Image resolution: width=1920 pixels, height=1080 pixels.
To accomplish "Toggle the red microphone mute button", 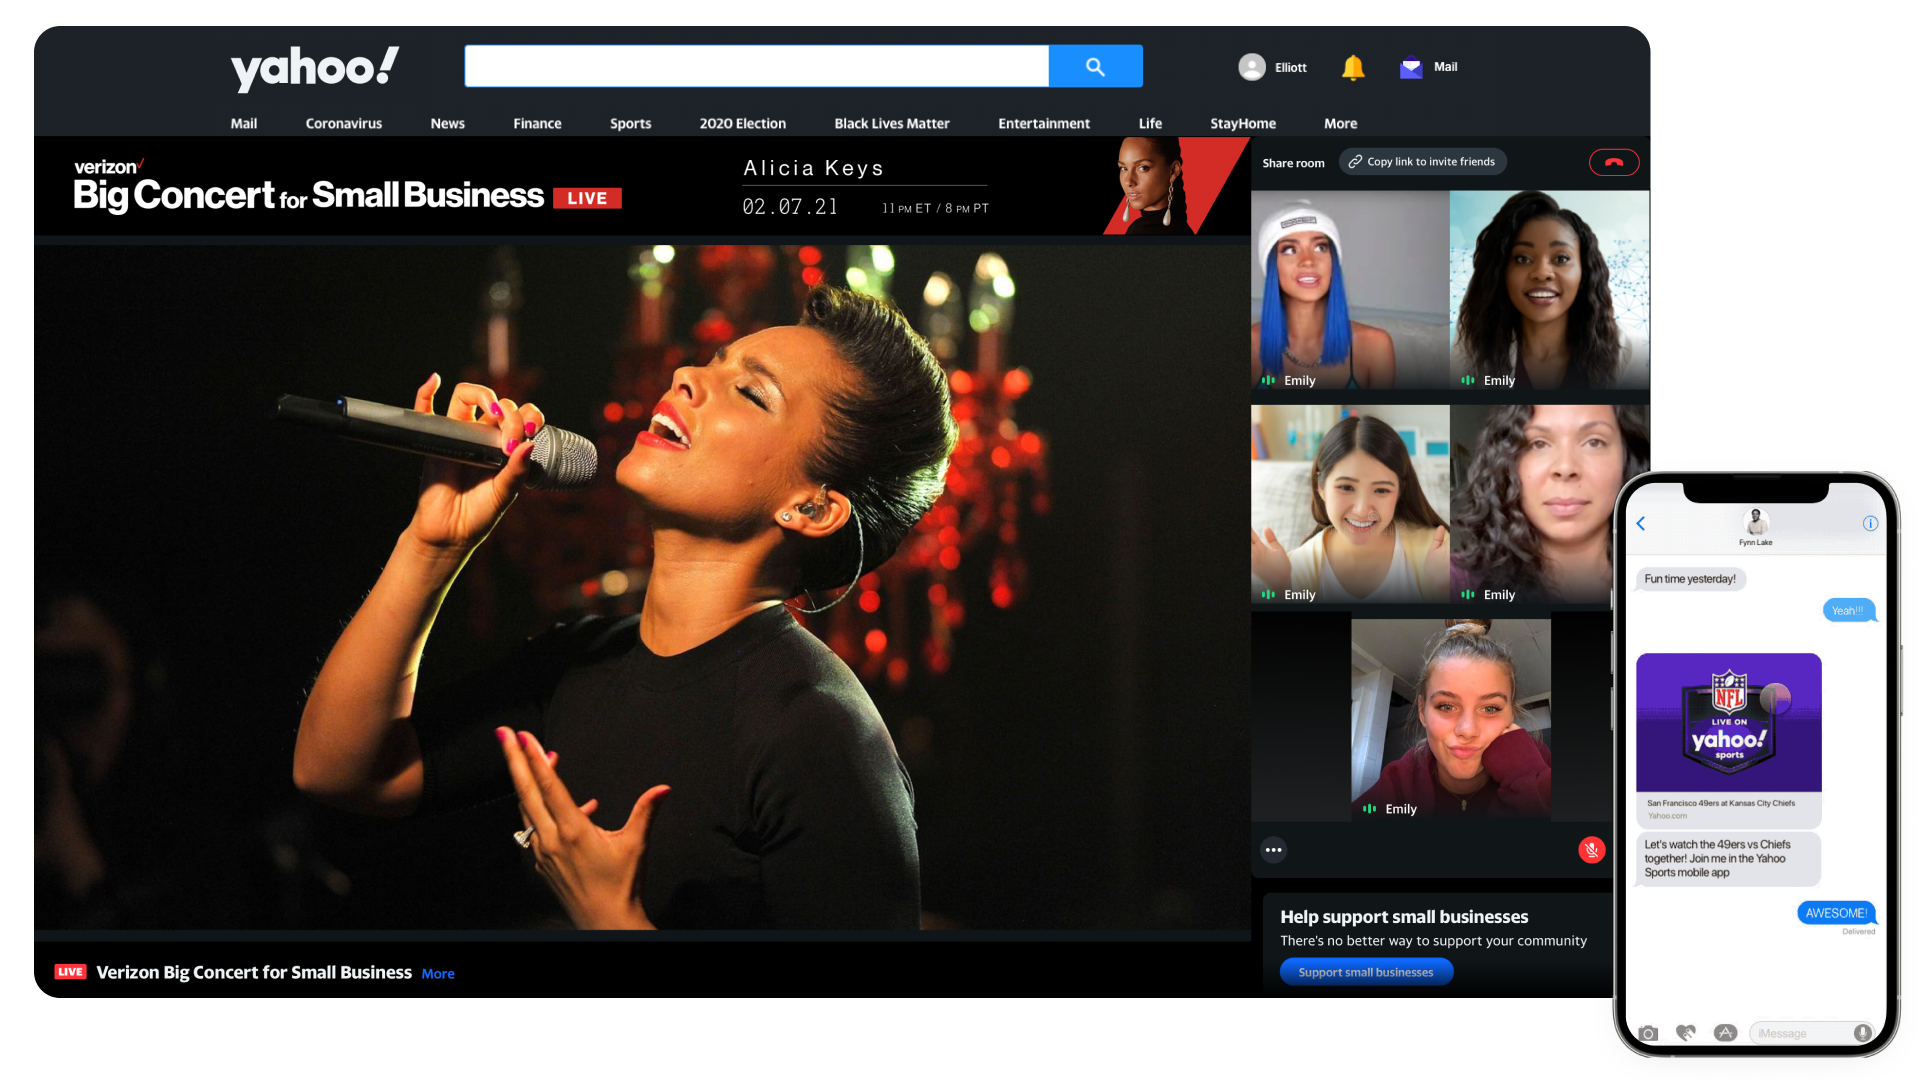I will (x=1591, y=850).
